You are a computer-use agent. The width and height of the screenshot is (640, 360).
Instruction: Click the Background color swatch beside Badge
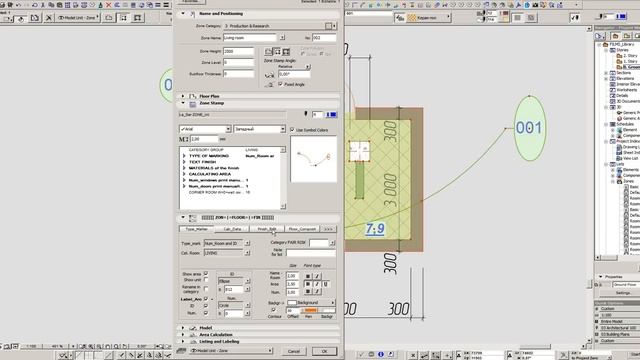point(292,302)
